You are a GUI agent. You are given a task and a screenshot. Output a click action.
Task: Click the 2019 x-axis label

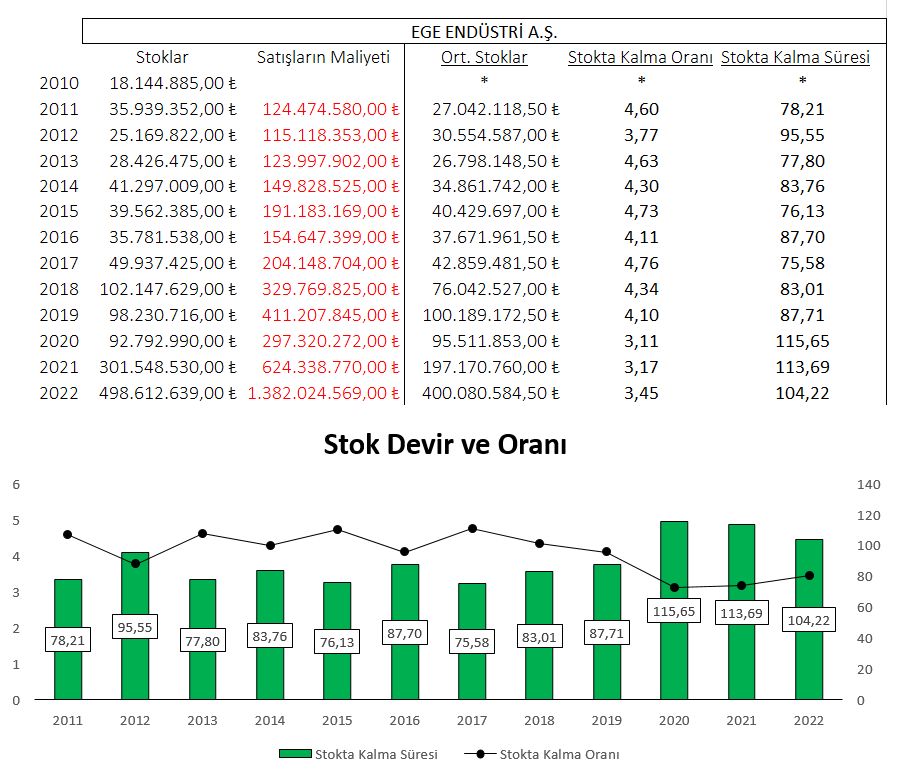click(x=607, y=720)
